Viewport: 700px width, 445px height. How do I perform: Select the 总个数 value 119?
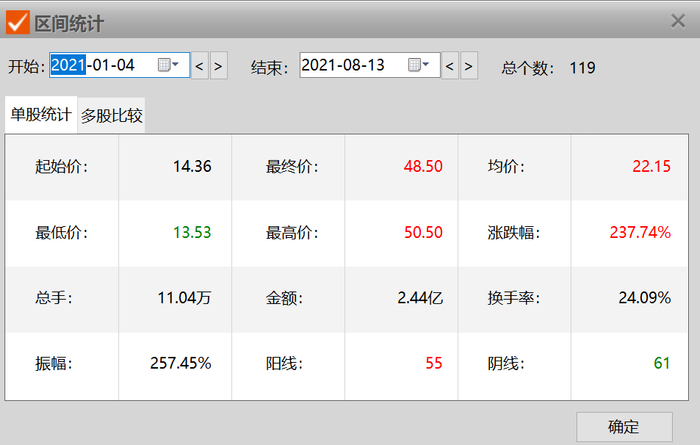(583, 68)
